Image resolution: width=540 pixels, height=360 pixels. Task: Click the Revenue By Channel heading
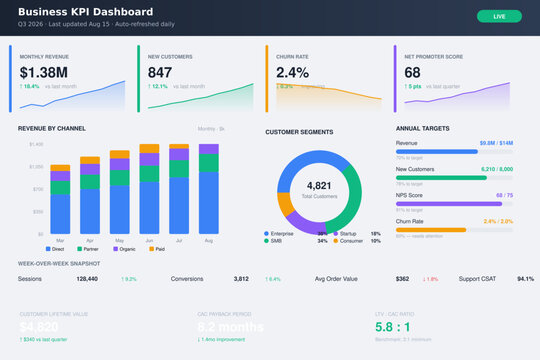click(x=52, y=128)
